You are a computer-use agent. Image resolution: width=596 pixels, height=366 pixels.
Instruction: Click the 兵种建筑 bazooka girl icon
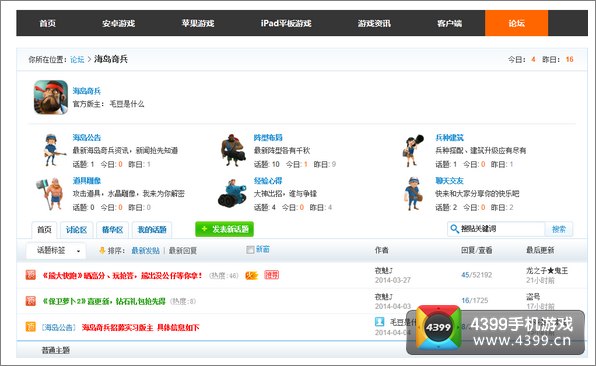413,151
